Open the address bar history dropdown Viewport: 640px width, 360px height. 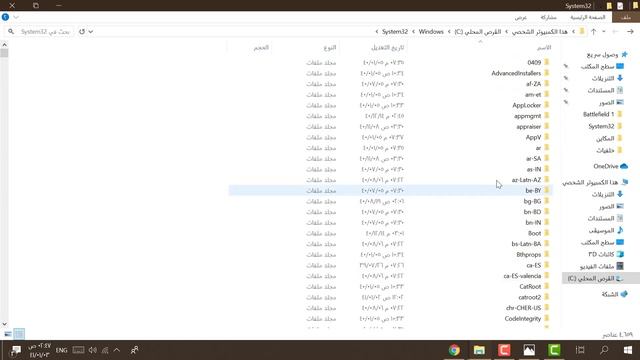(91, 31)
